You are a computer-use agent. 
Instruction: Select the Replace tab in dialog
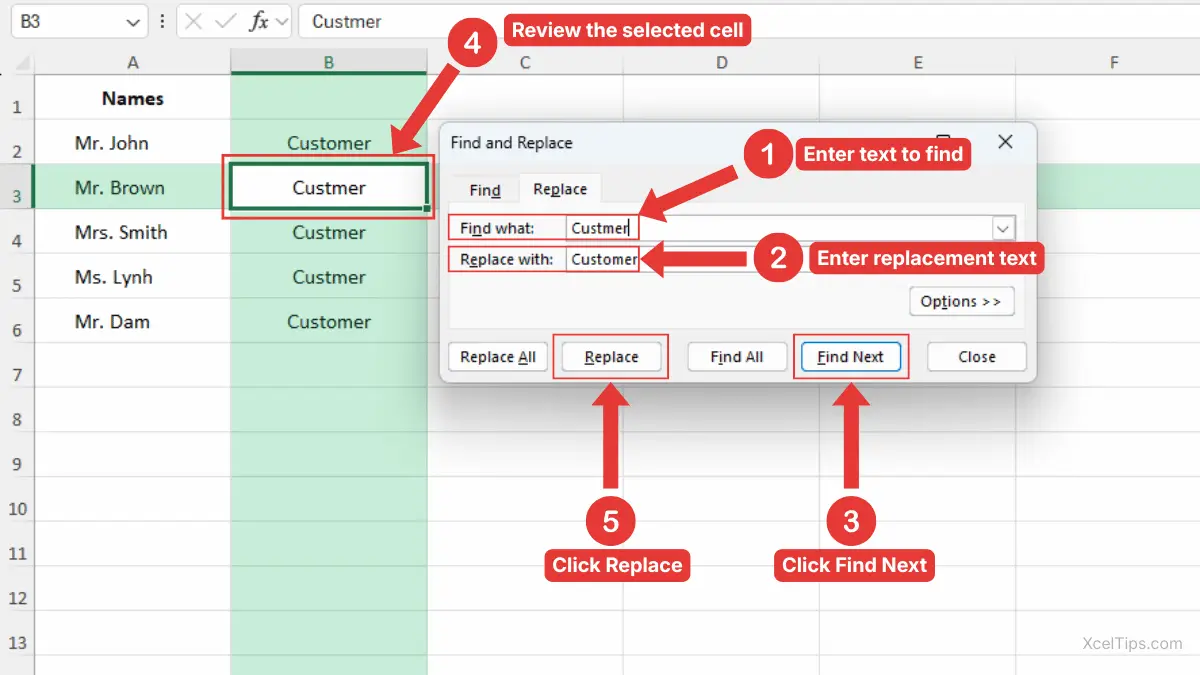coord(560,189)
